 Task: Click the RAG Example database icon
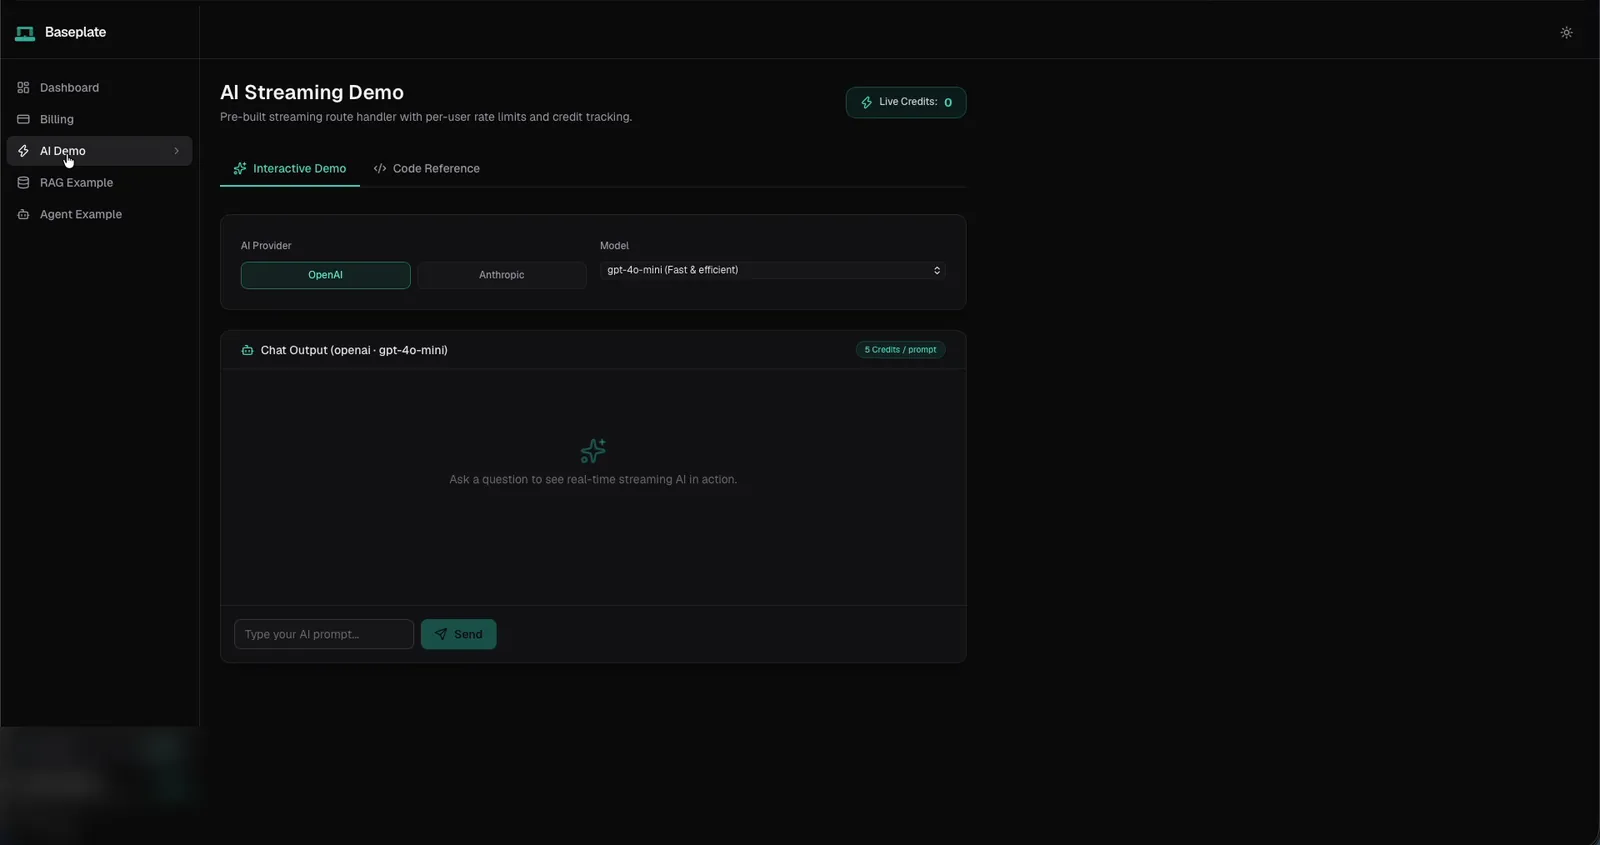coord(23,183)
